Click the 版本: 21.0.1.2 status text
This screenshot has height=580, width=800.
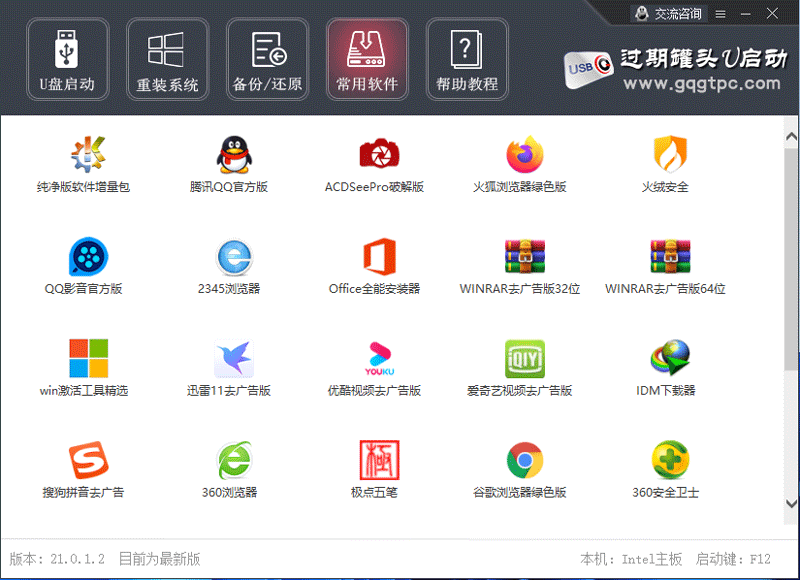point(57,559)
